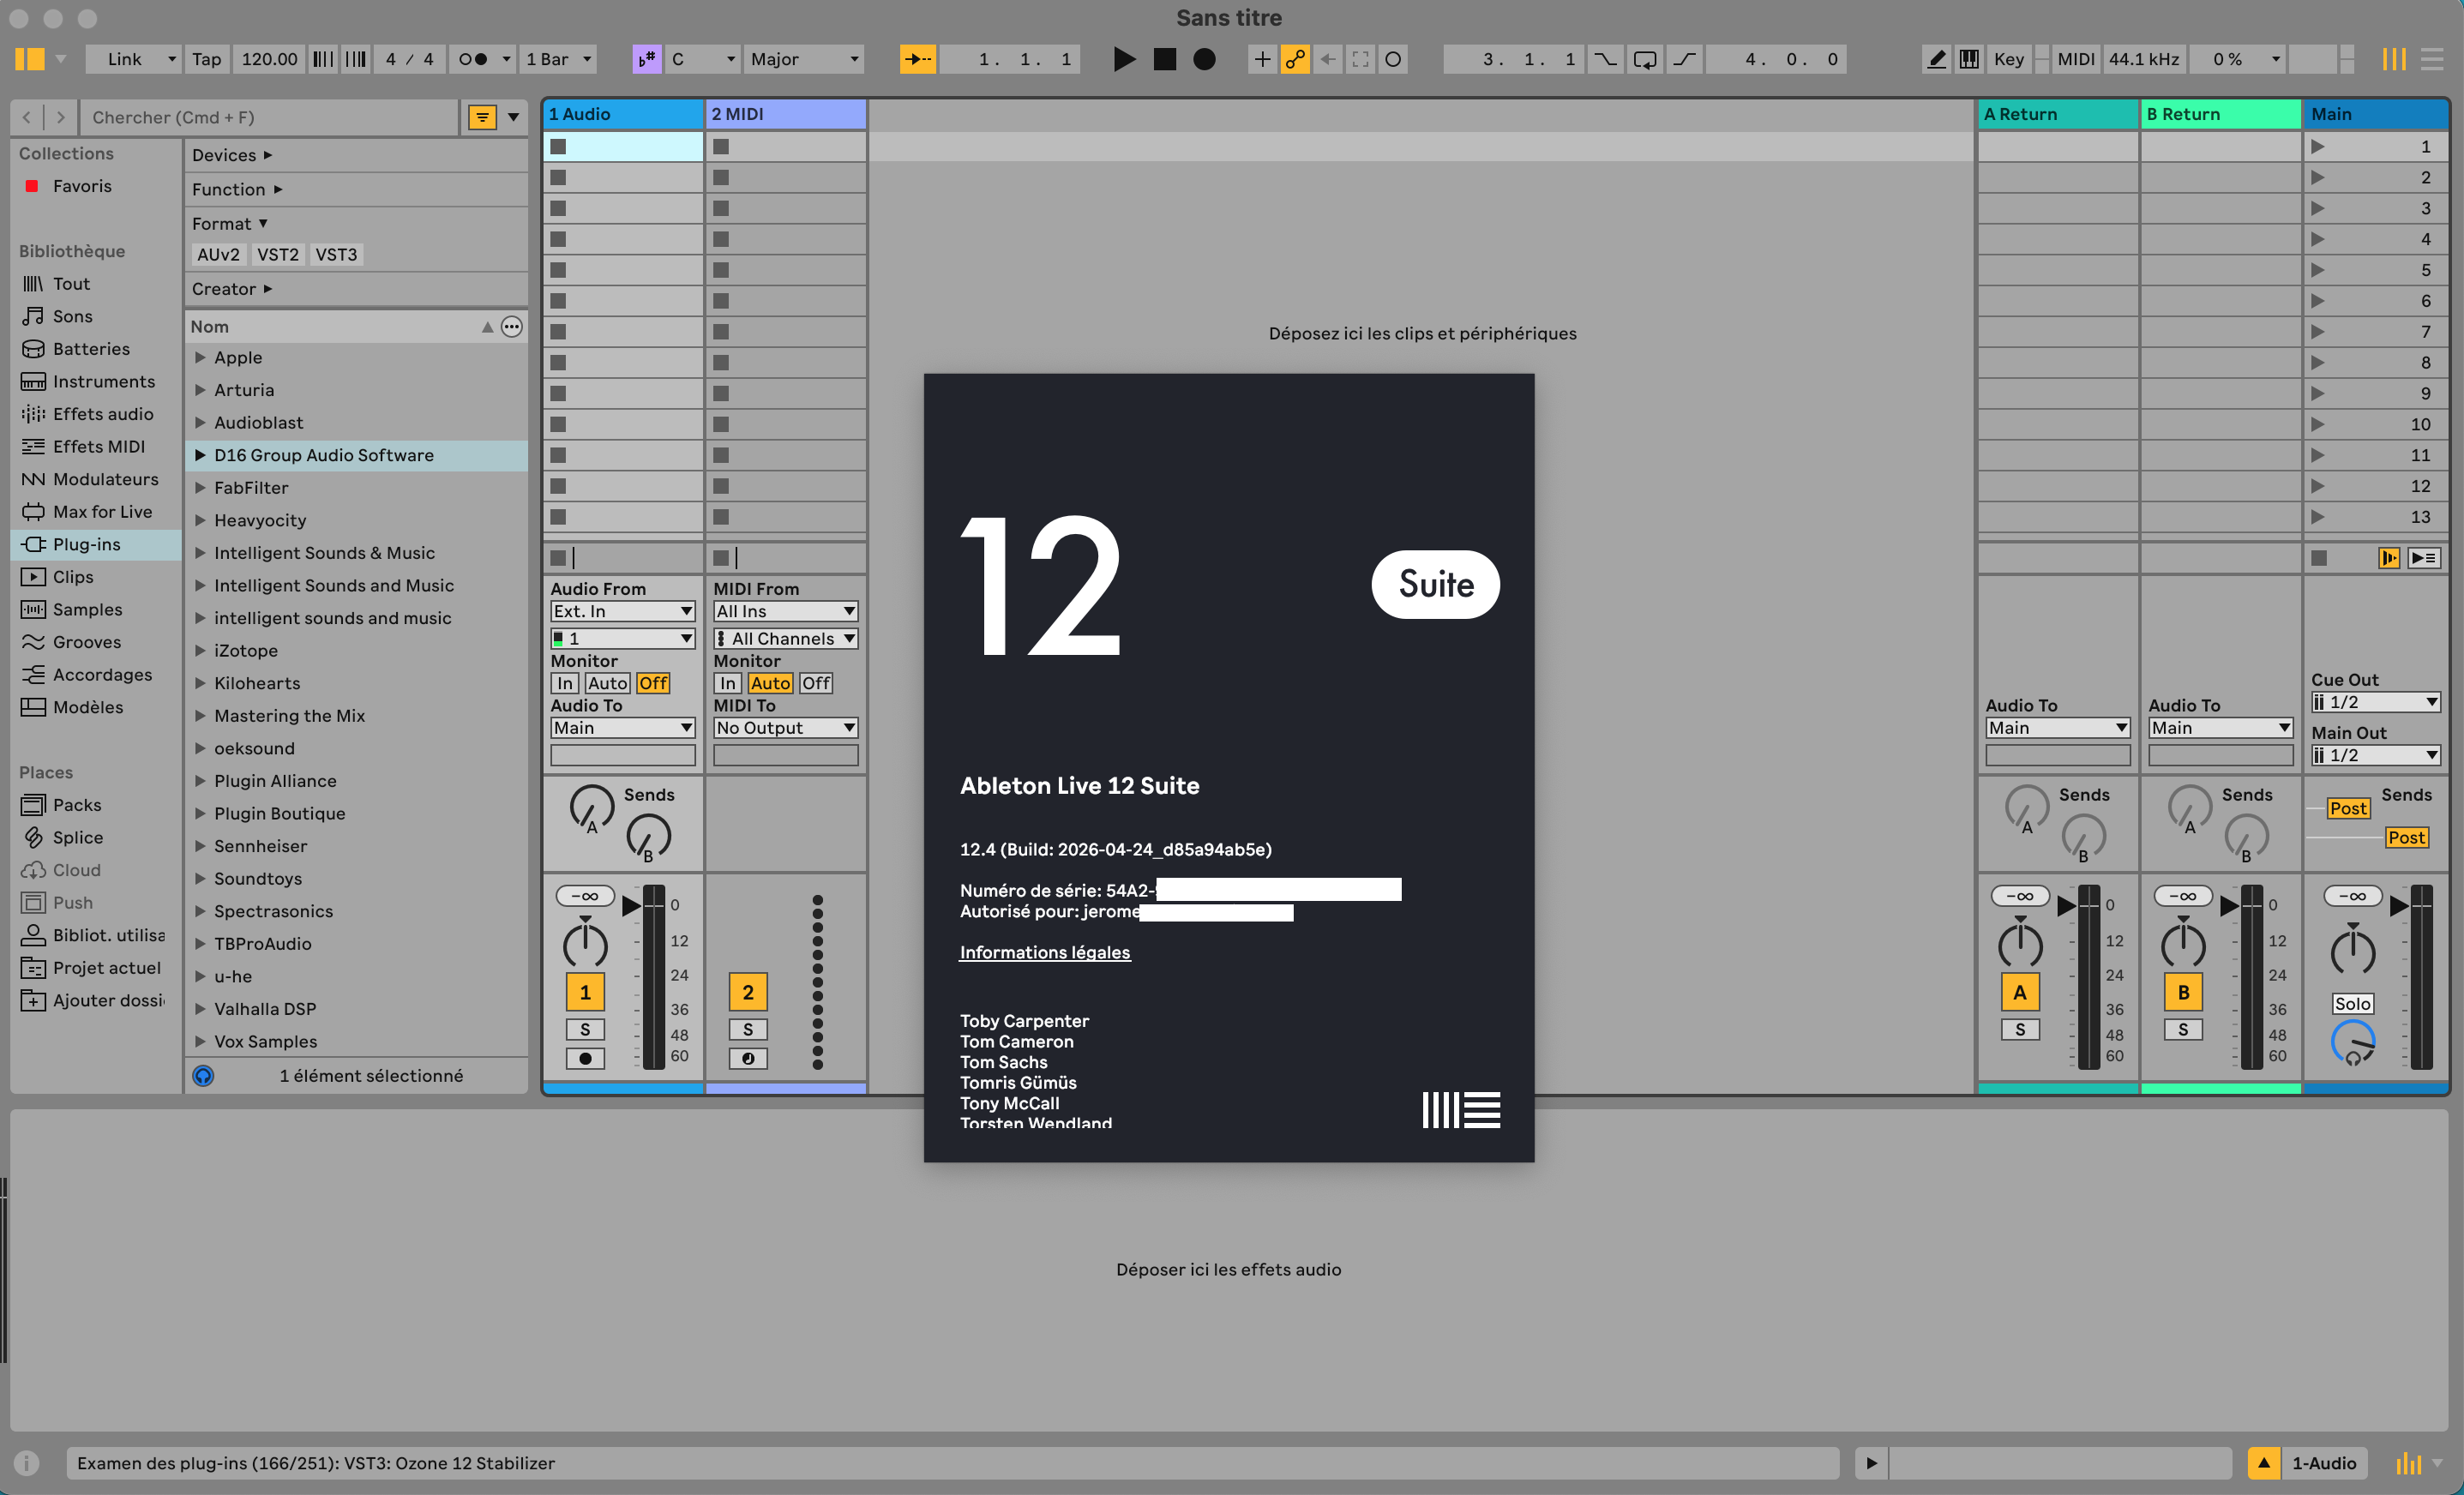Toggle Follow playback arrow icon

917,59
